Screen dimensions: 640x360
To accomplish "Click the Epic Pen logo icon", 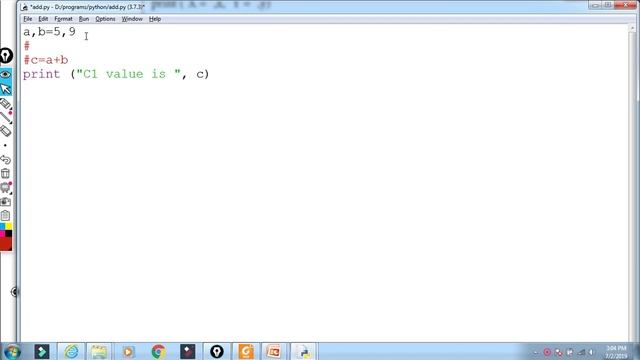I will (x=6, y=56).
